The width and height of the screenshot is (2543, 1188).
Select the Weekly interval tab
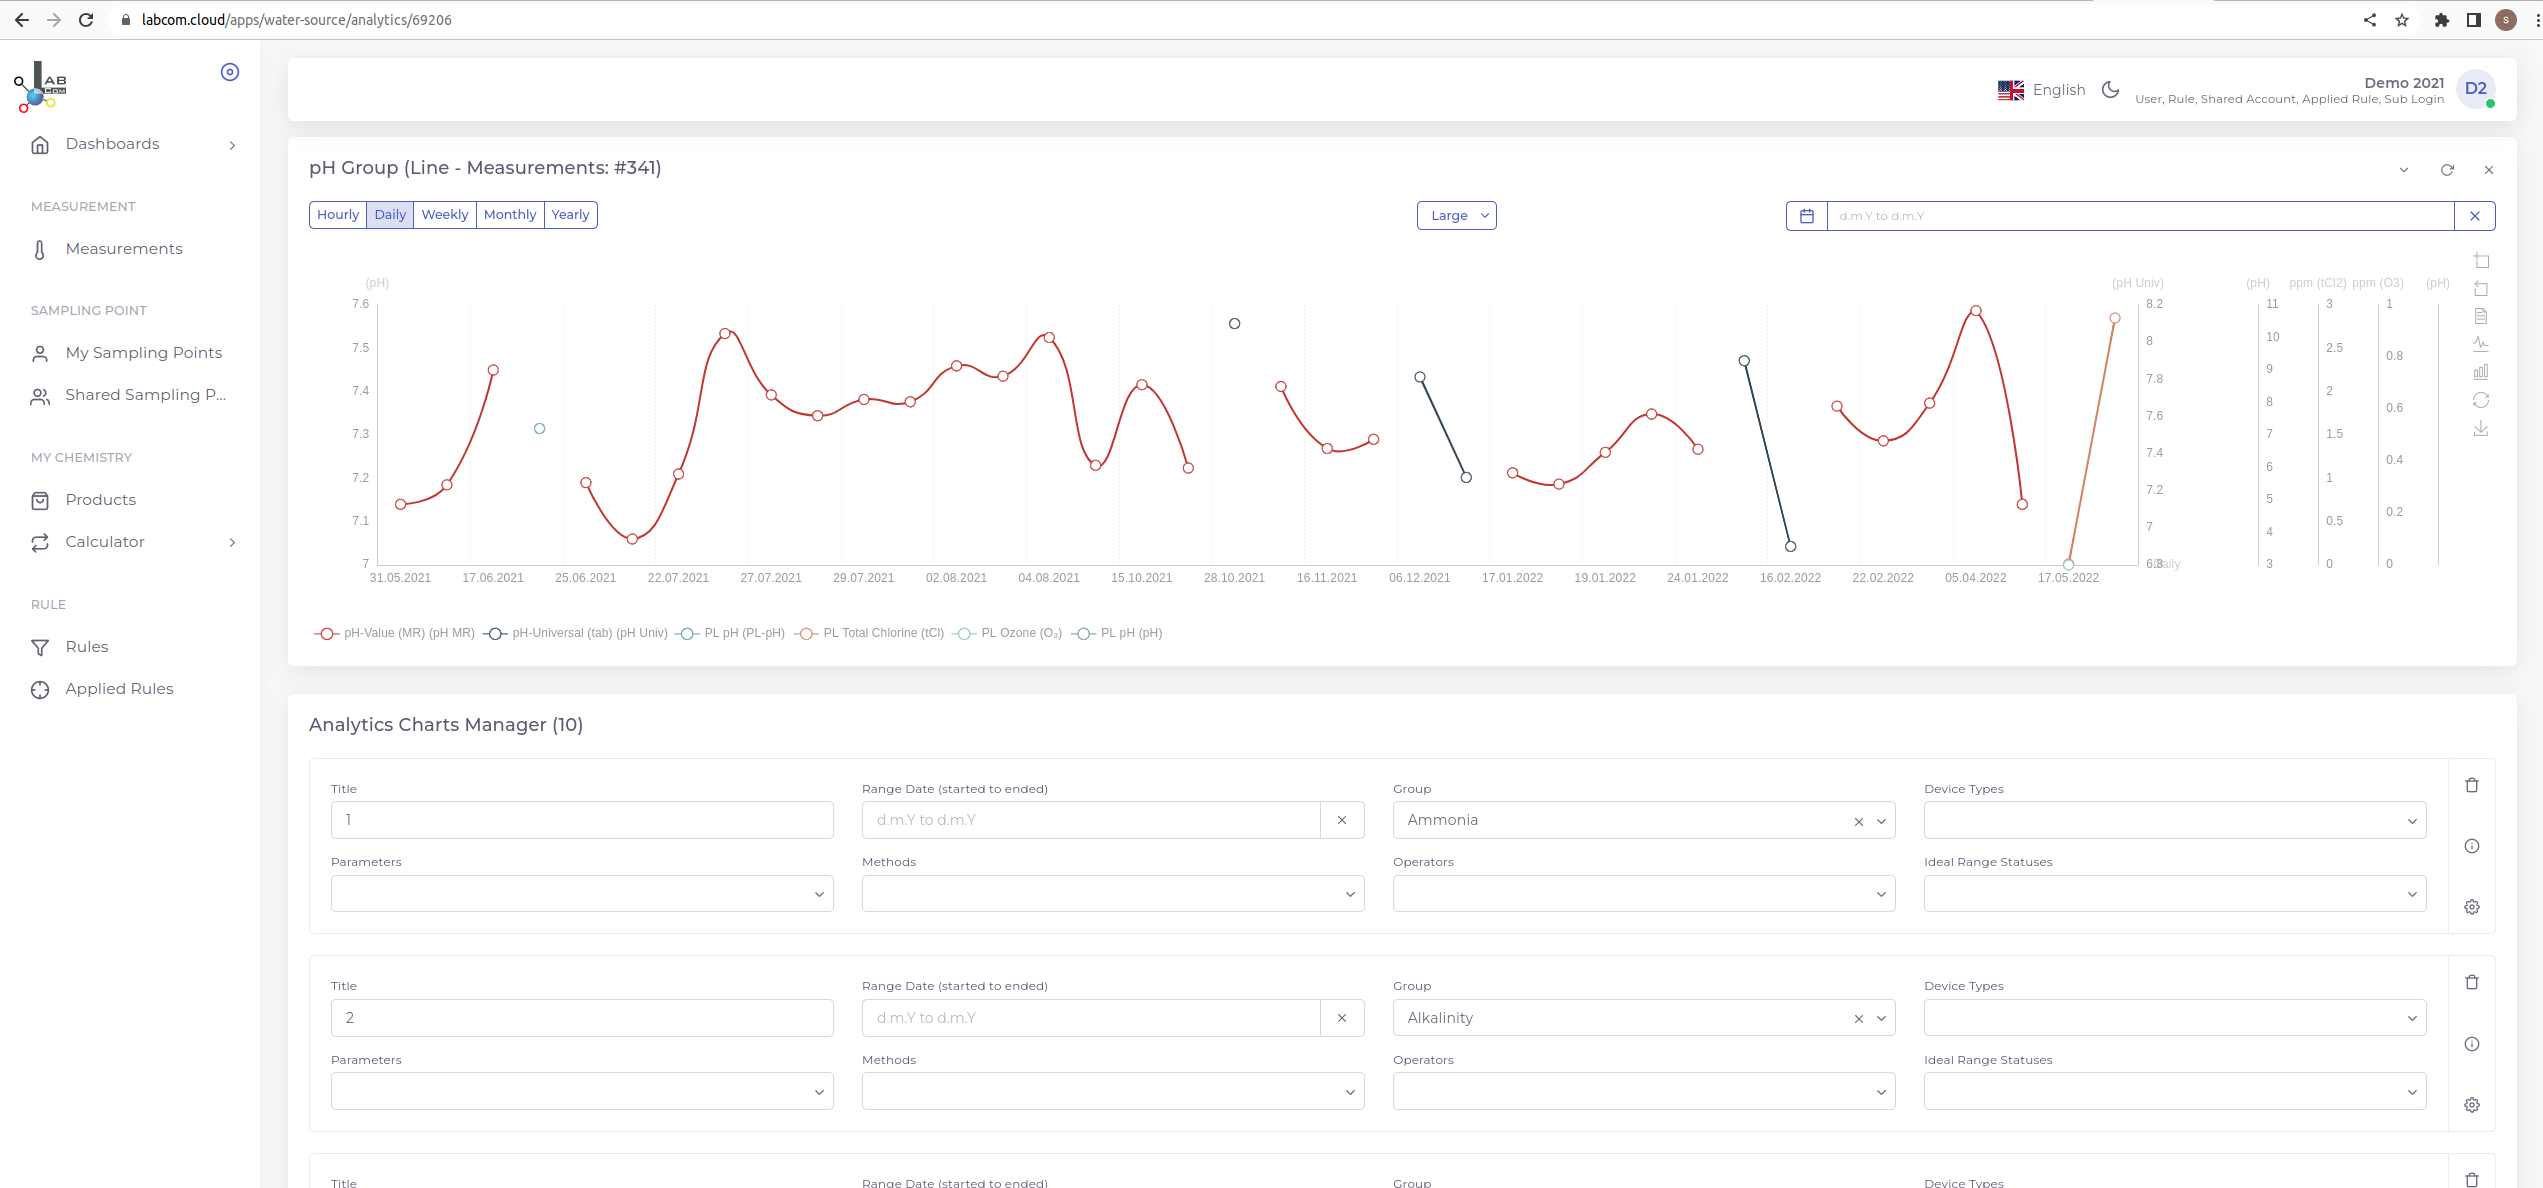[445, 215]
